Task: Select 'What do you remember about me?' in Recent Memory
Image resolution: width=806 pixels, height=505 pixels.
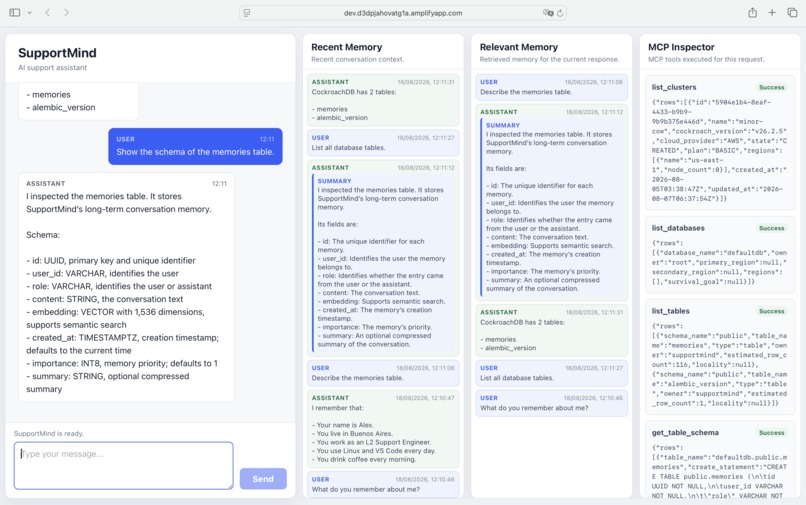Action: (383, 484)
